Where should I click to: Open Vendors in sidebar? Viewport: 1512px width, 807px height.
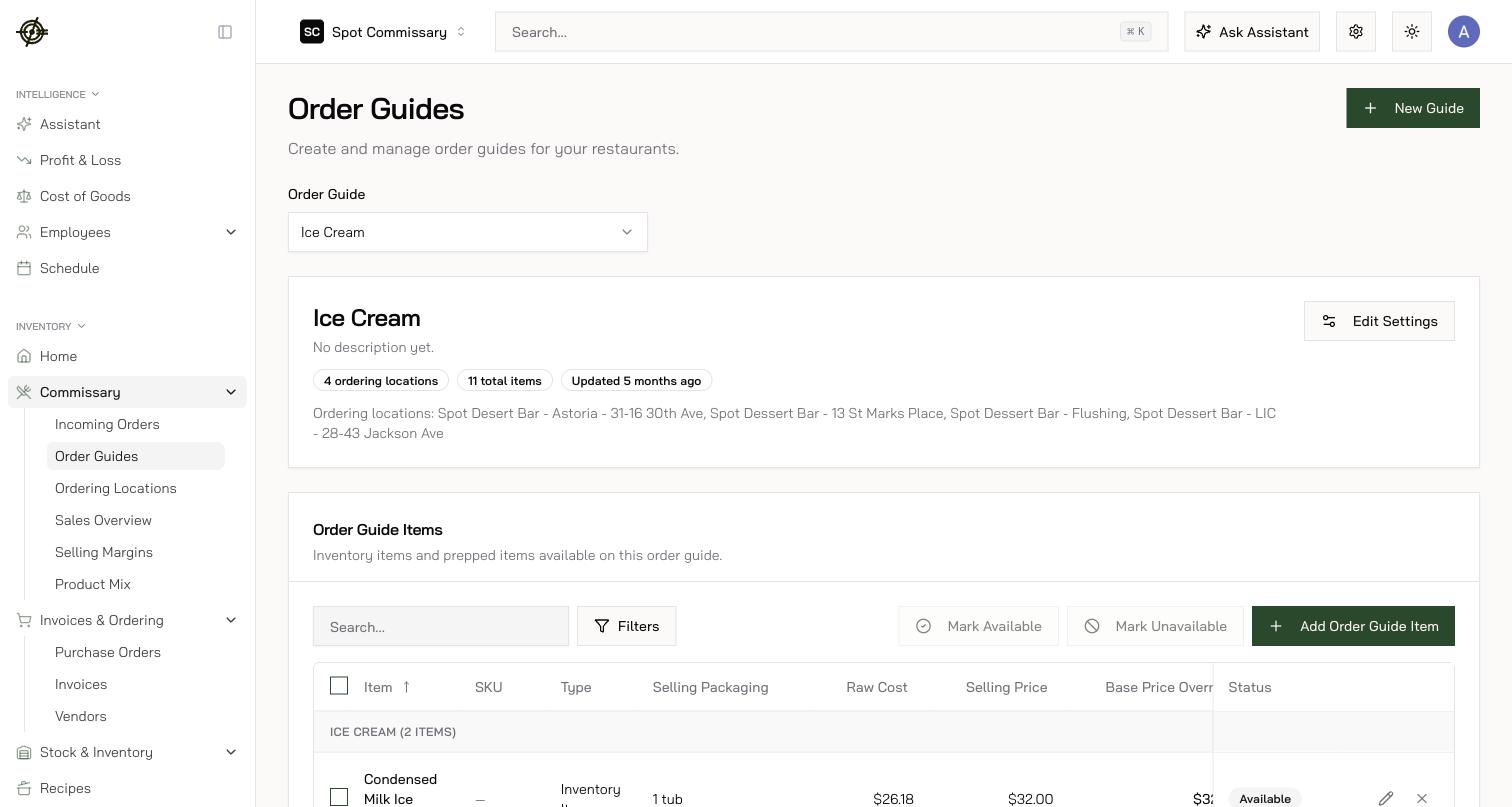click(x=81, y=716)
